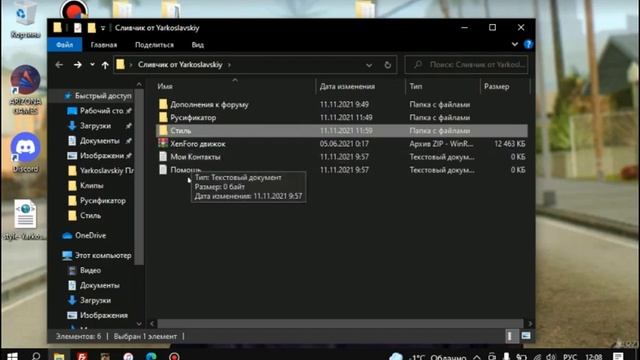Viewport: 640px width, 360px height.
Task: Click text file icon of Мои Контакты
Action: coord(163,156)
